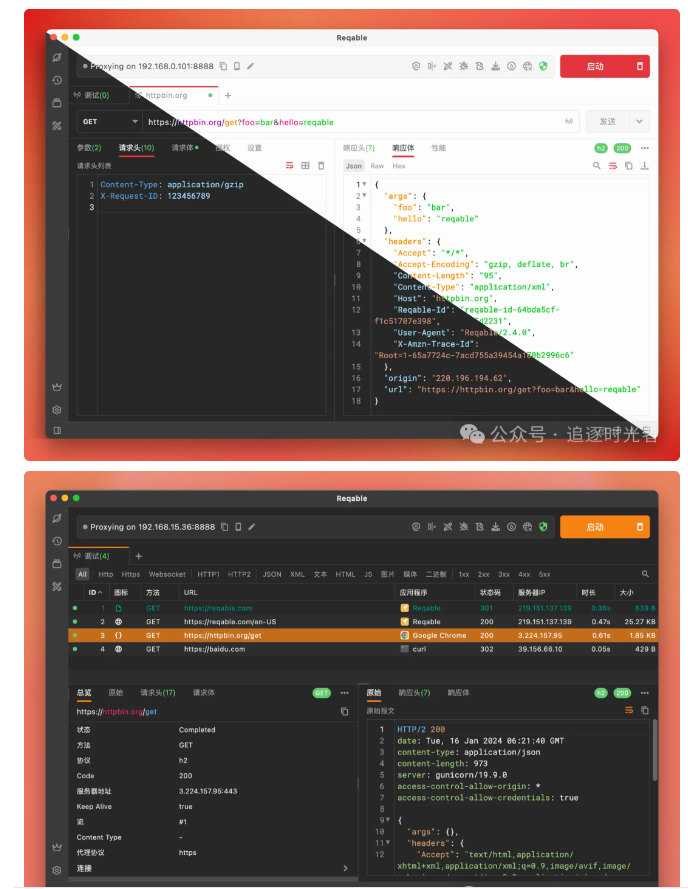Select row 4 https://baidu.com in traffic list
The height and width of the screenshot is (889, 688).
point(363,649)
